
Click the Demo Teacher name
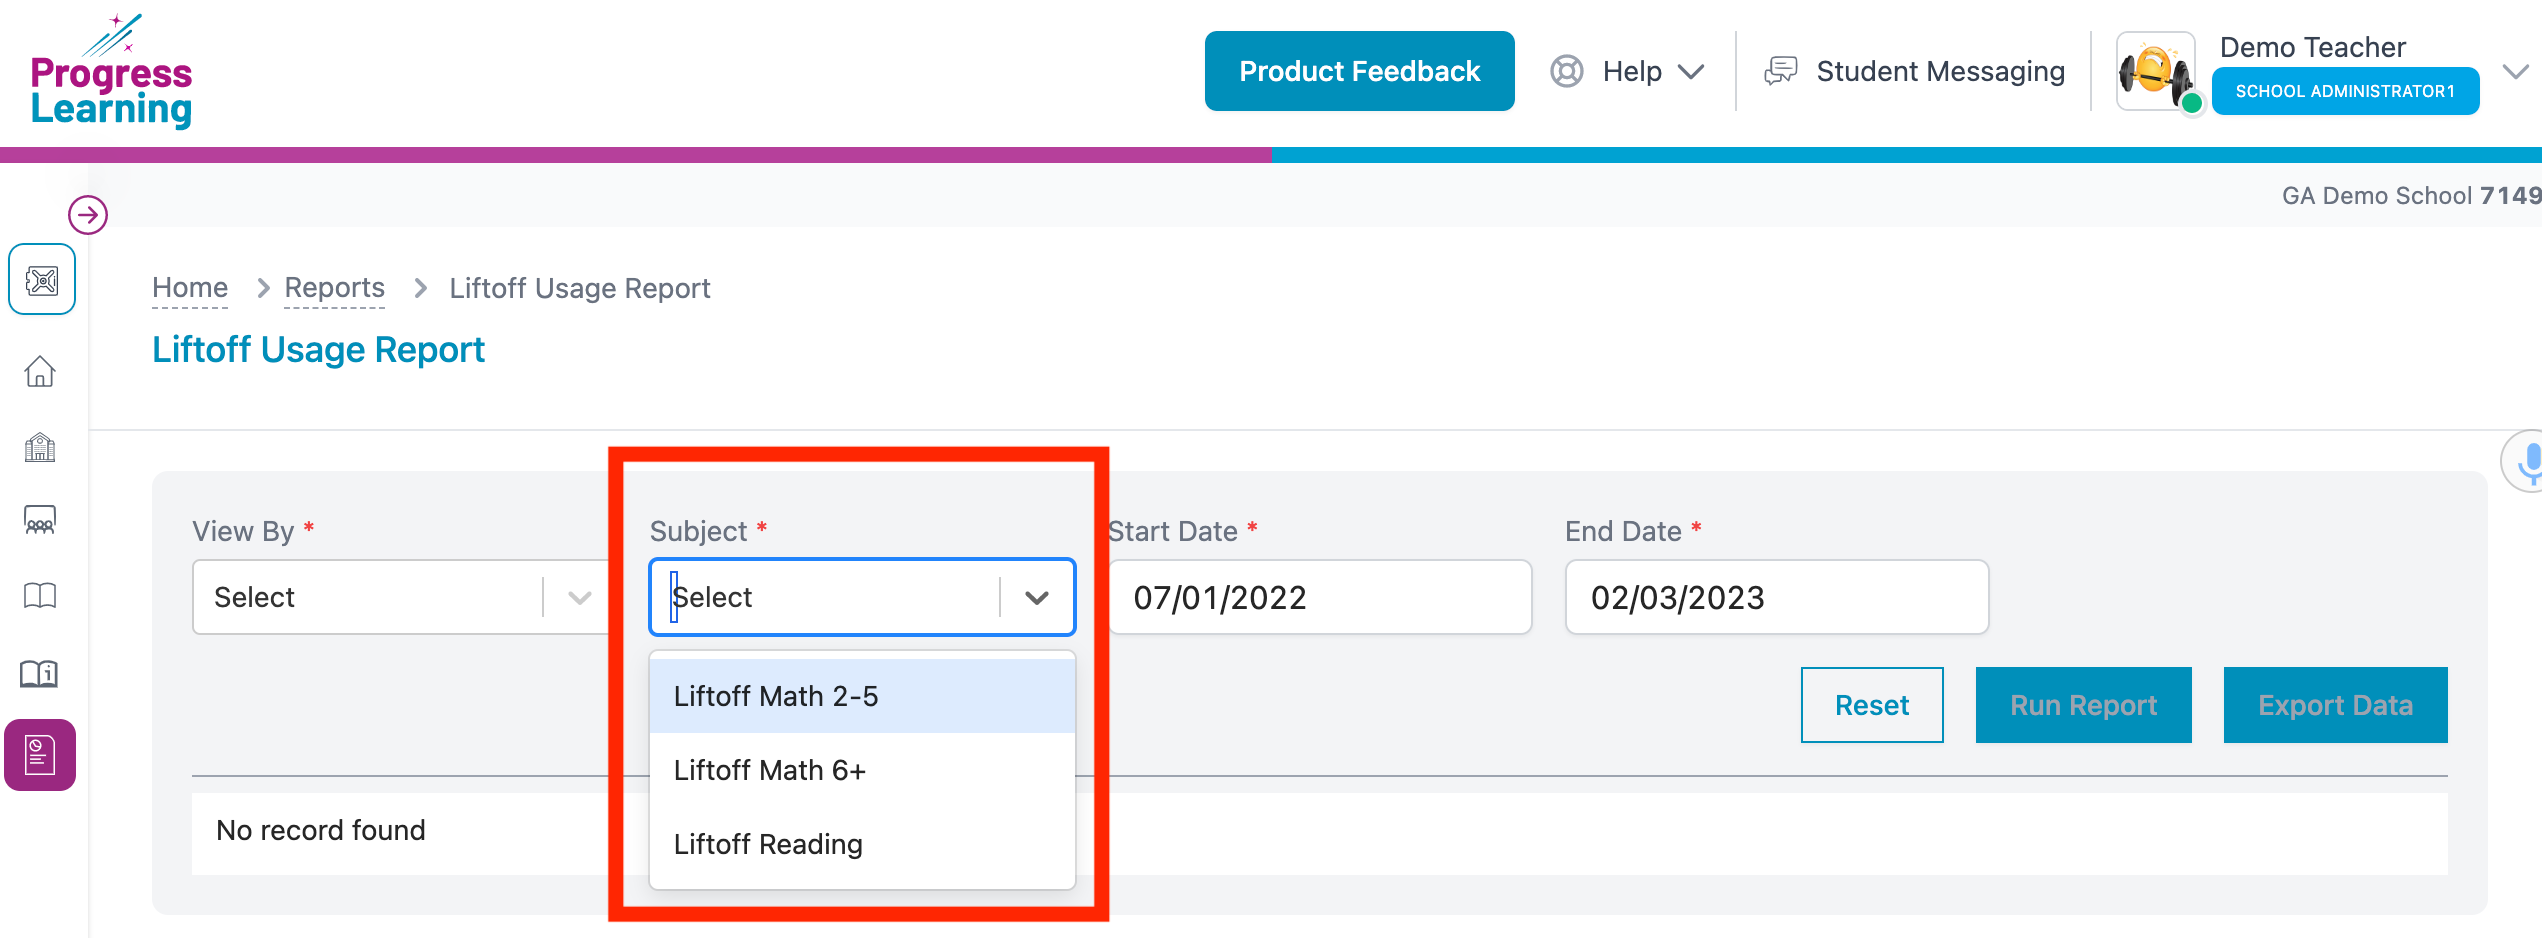tap(2312, 47)
